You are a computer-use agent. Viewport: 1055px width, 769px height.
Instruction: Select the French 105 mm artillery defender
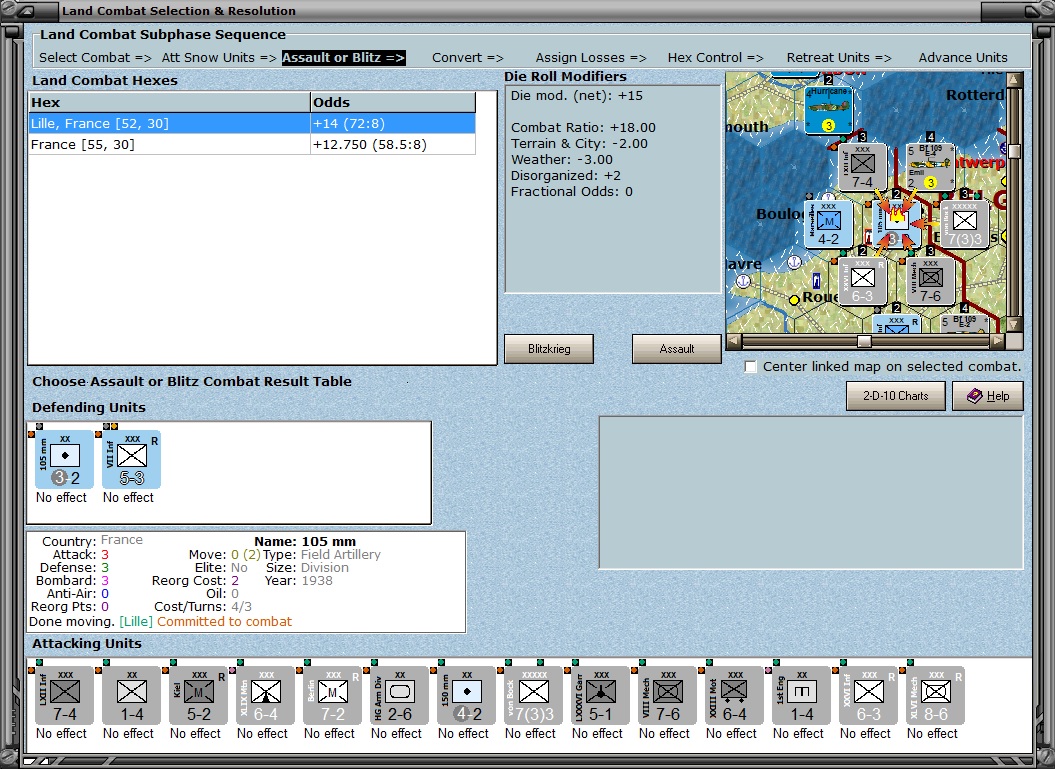pos(64,460)
